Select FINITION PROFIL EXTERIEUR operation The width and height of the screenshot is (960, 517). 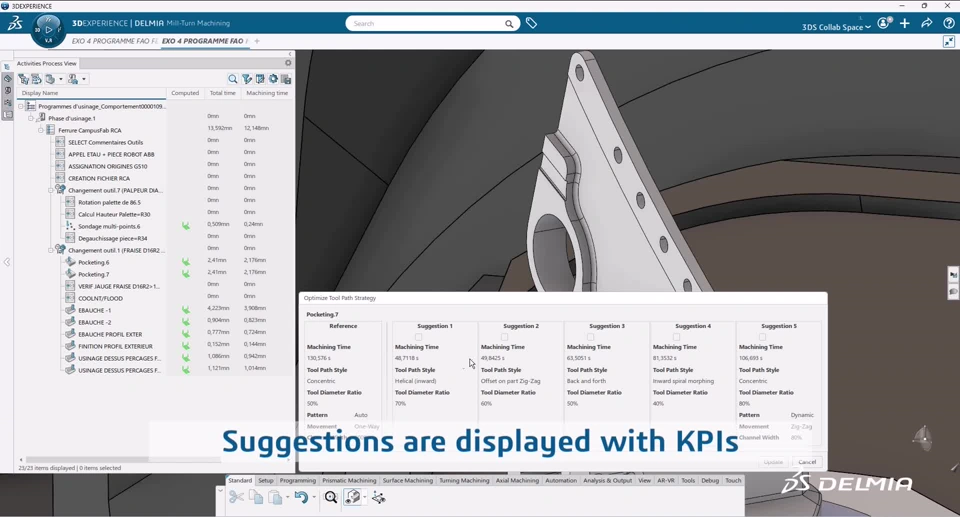tap(115, 347)
